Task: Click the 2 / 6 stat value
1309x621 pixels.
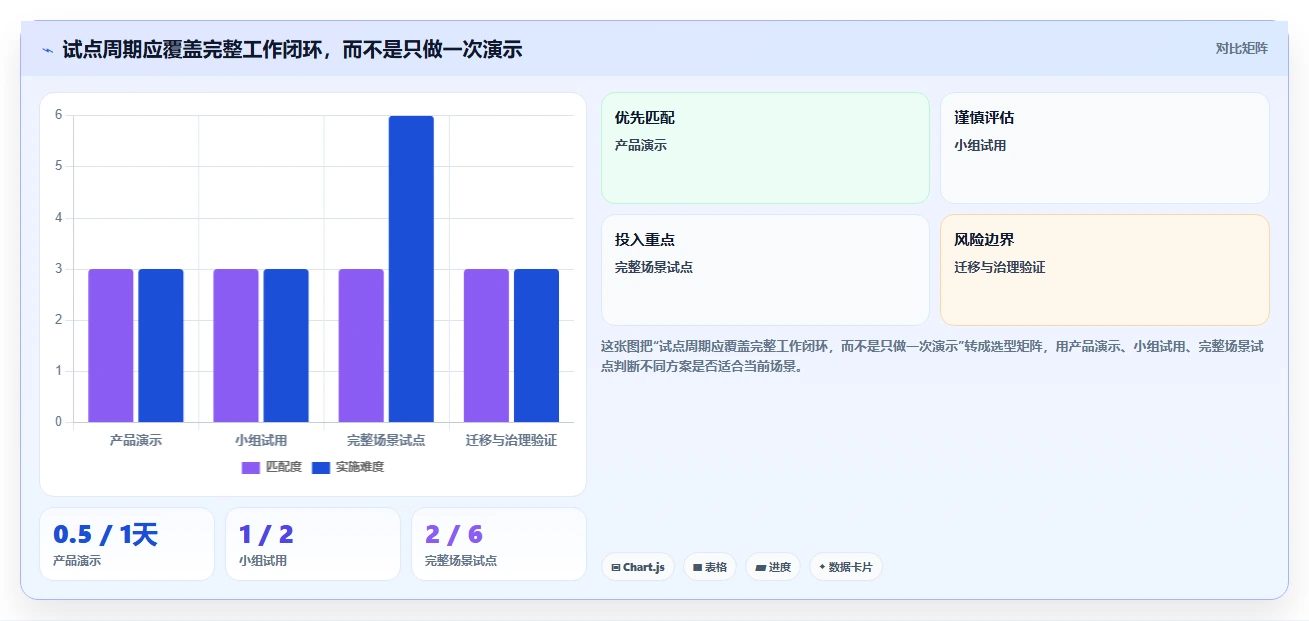Action: pyautogui.click(x=454, y=535)
